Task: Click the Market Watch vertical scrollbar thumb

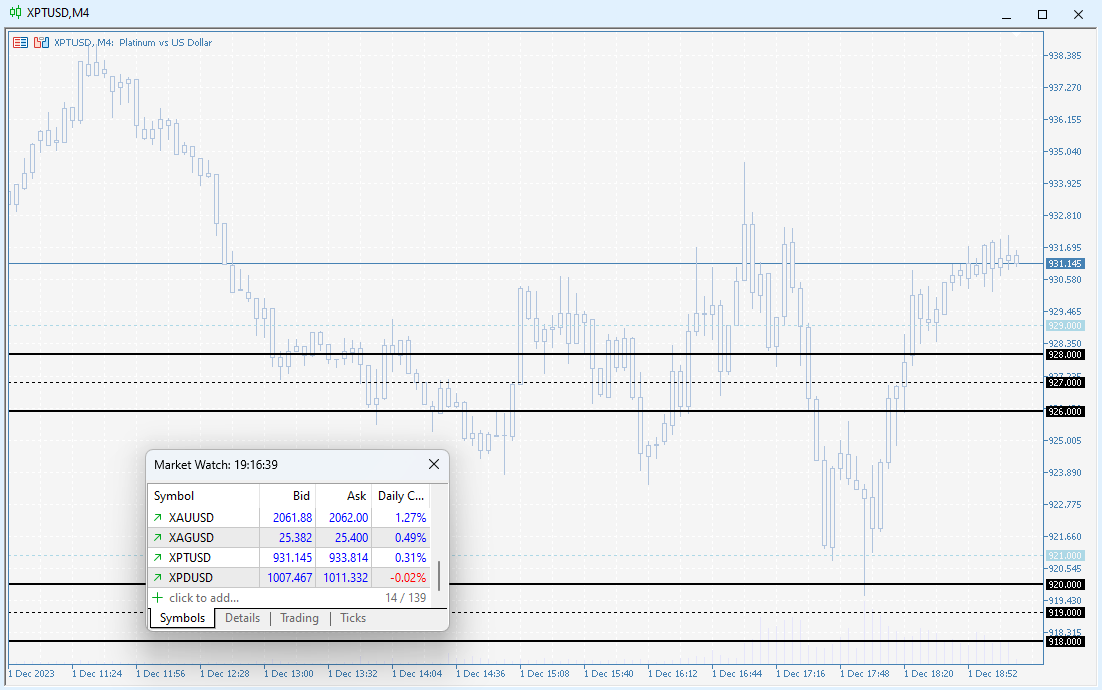Action: 439,575
